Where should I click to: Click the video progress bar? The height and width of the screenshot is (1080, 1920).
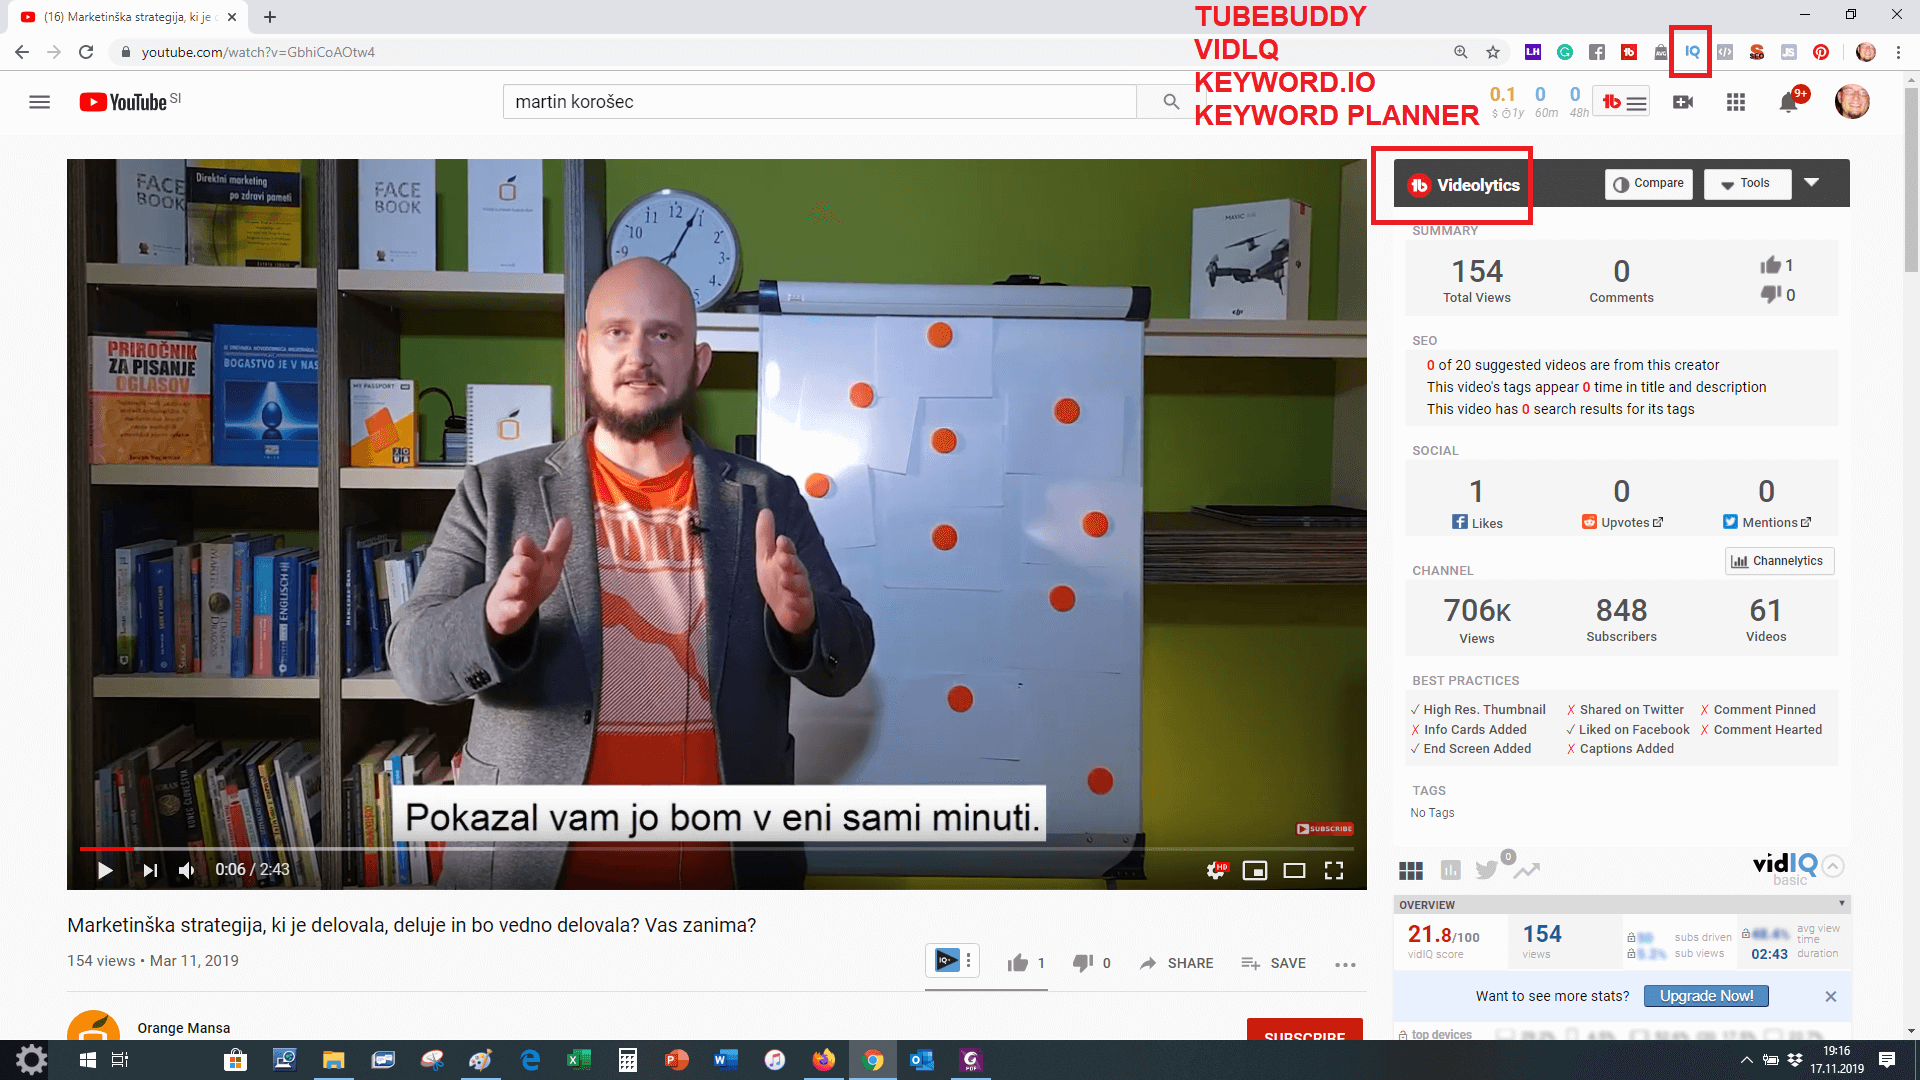coord(700,849)
